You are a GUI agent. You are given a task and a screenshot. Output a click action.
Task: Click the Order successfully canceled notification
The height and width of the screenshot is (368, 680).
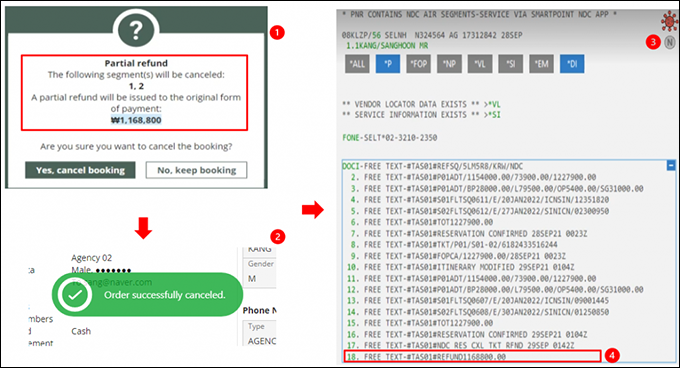(147, 295)
